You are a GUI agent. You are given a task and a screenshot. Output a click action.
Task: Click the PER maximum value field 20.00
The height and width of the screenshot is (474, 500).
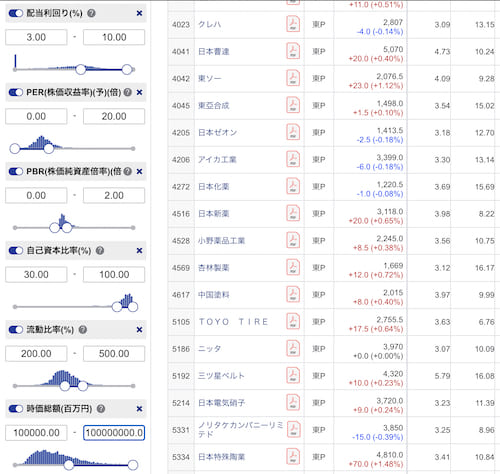tap(114, 116)
